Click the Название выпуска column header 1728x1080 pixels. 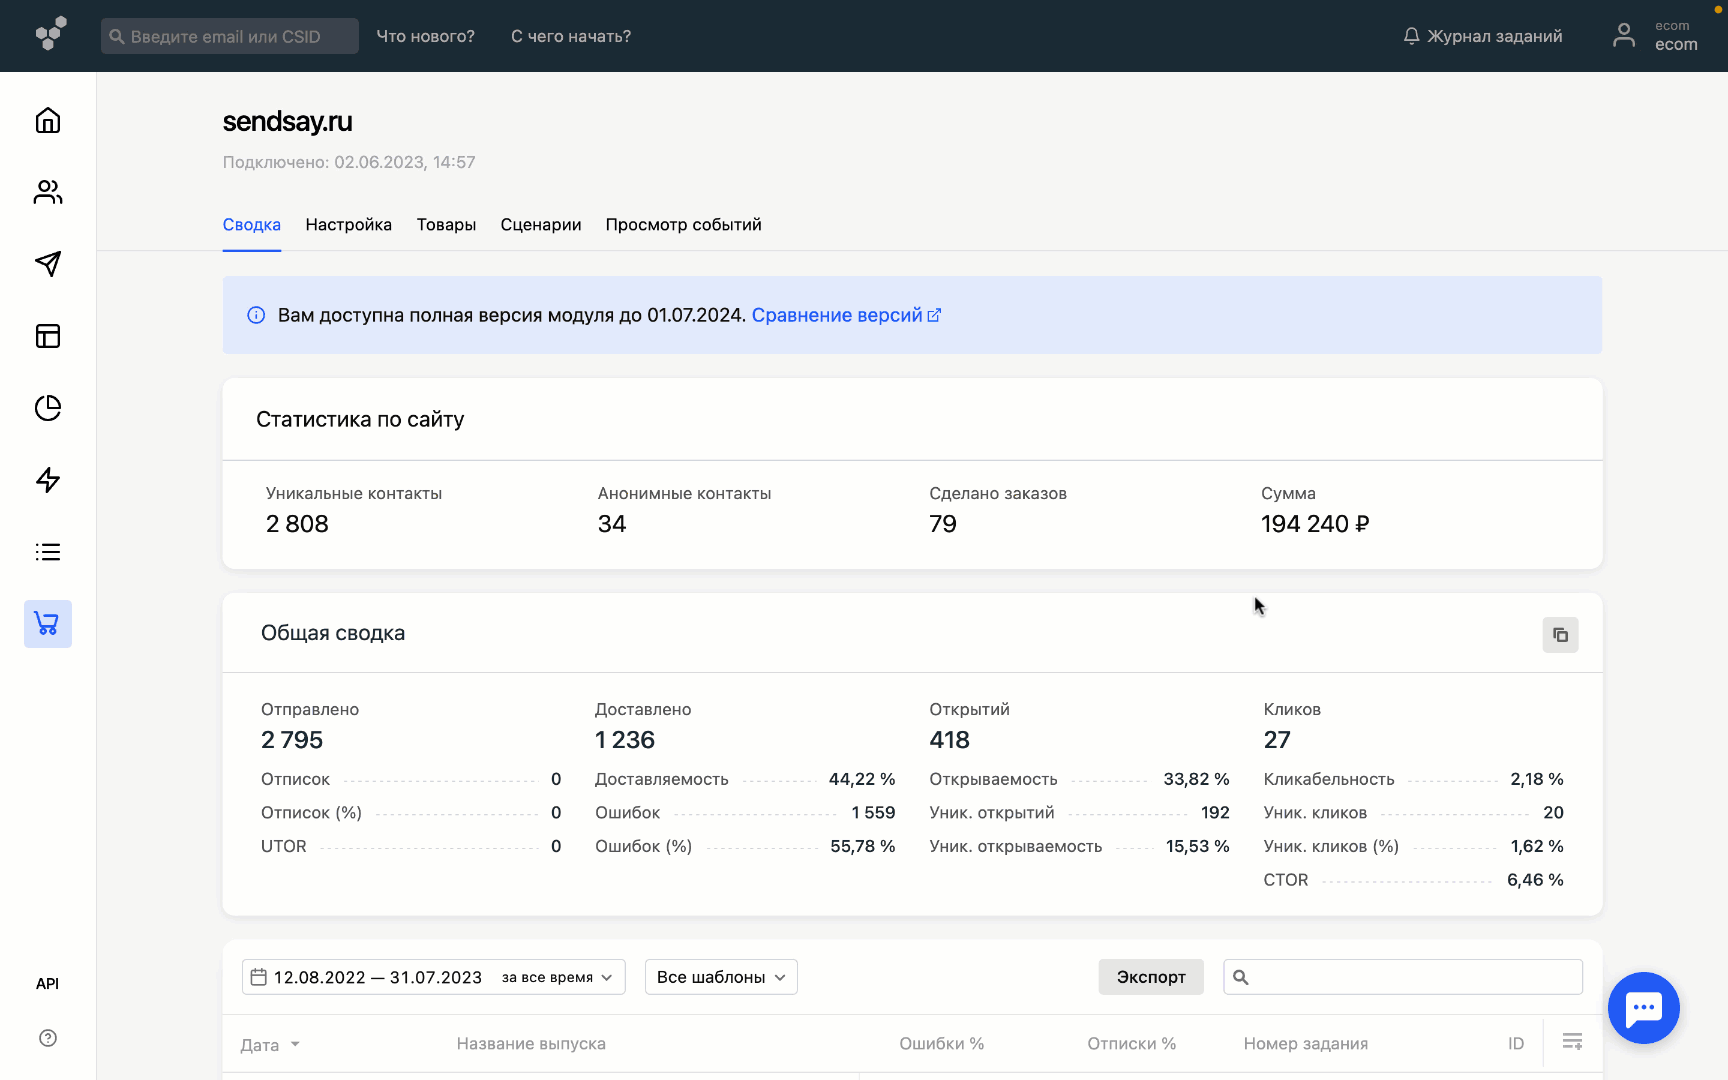(531, 1044)
